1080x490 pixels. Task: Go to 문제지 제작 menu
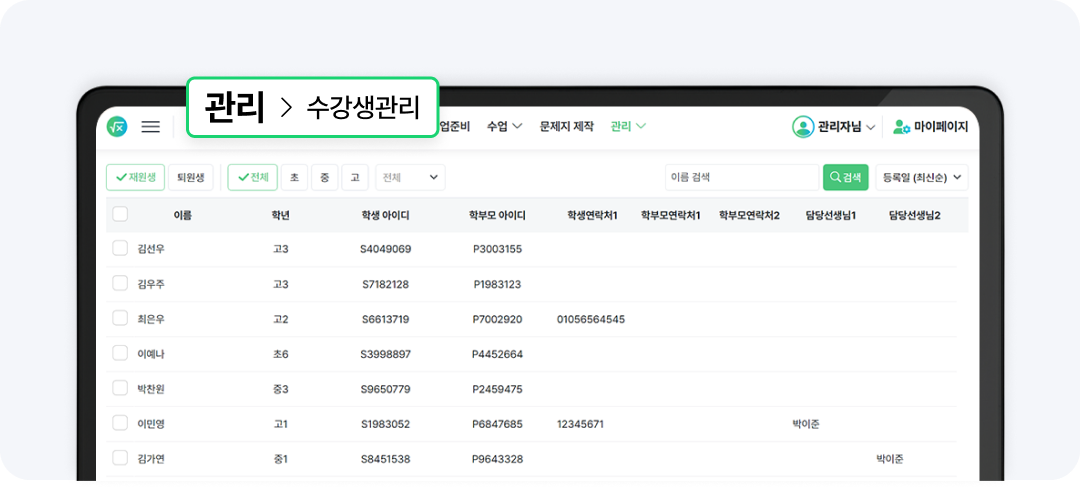pyautogui.click(x=566, y=127)
